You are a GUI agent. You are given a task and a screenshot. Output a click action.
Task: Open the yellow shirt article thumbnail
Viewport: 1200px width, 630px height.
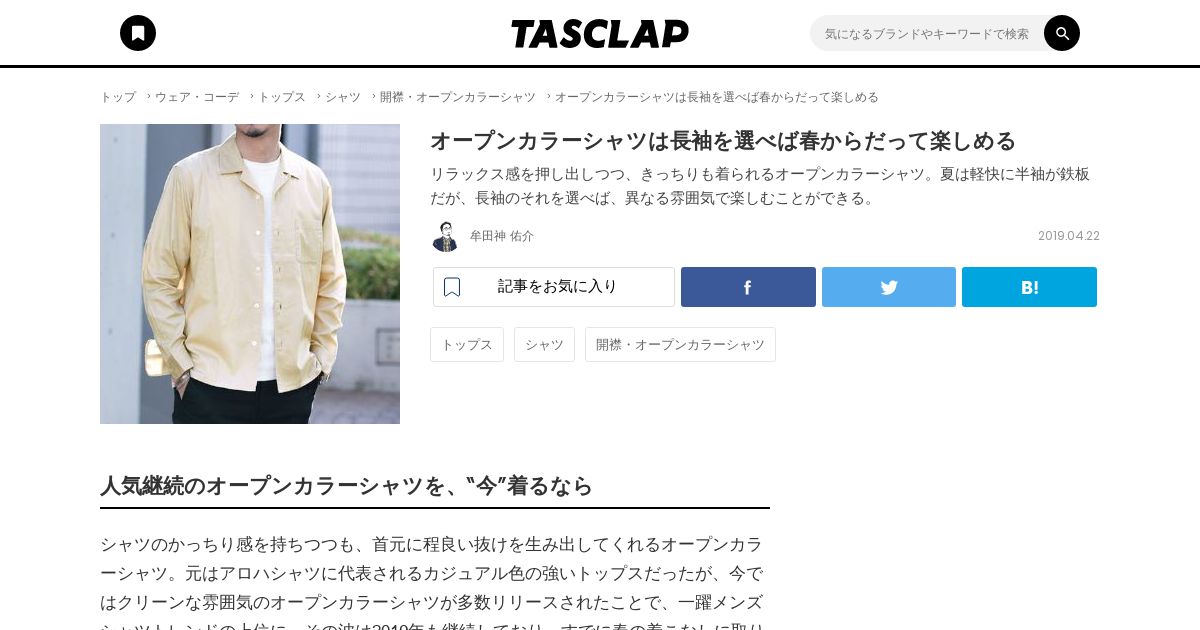[250, 274]
